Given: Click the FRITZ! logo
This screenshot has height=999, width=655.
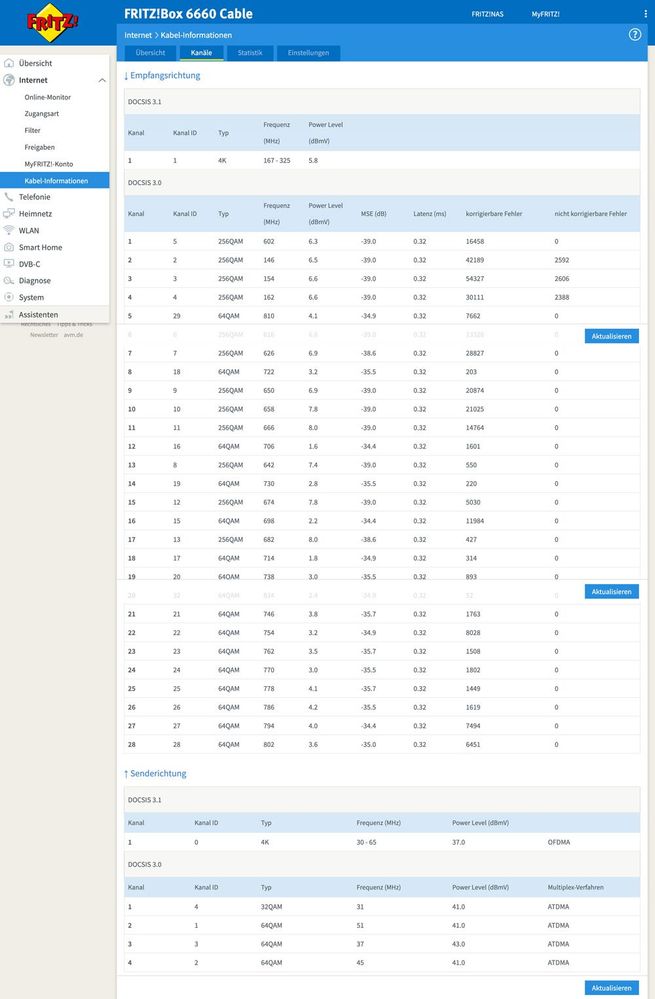Looking at the screenshot, I should 53,22.
